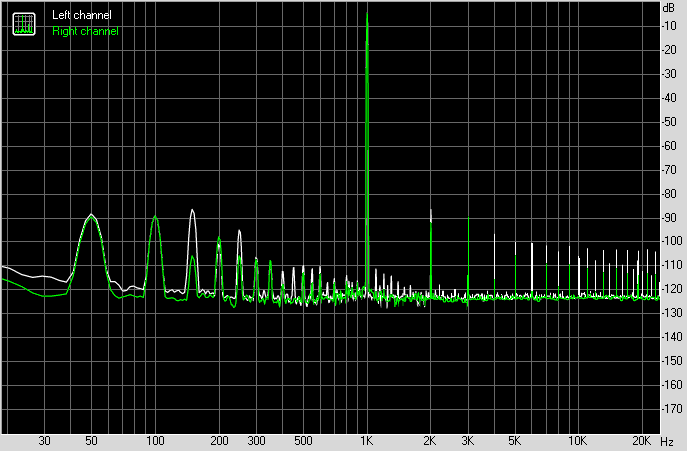Click the '-130' dB axis label
This screenshot has width=687, height=451.
click(x=673, y=313)
